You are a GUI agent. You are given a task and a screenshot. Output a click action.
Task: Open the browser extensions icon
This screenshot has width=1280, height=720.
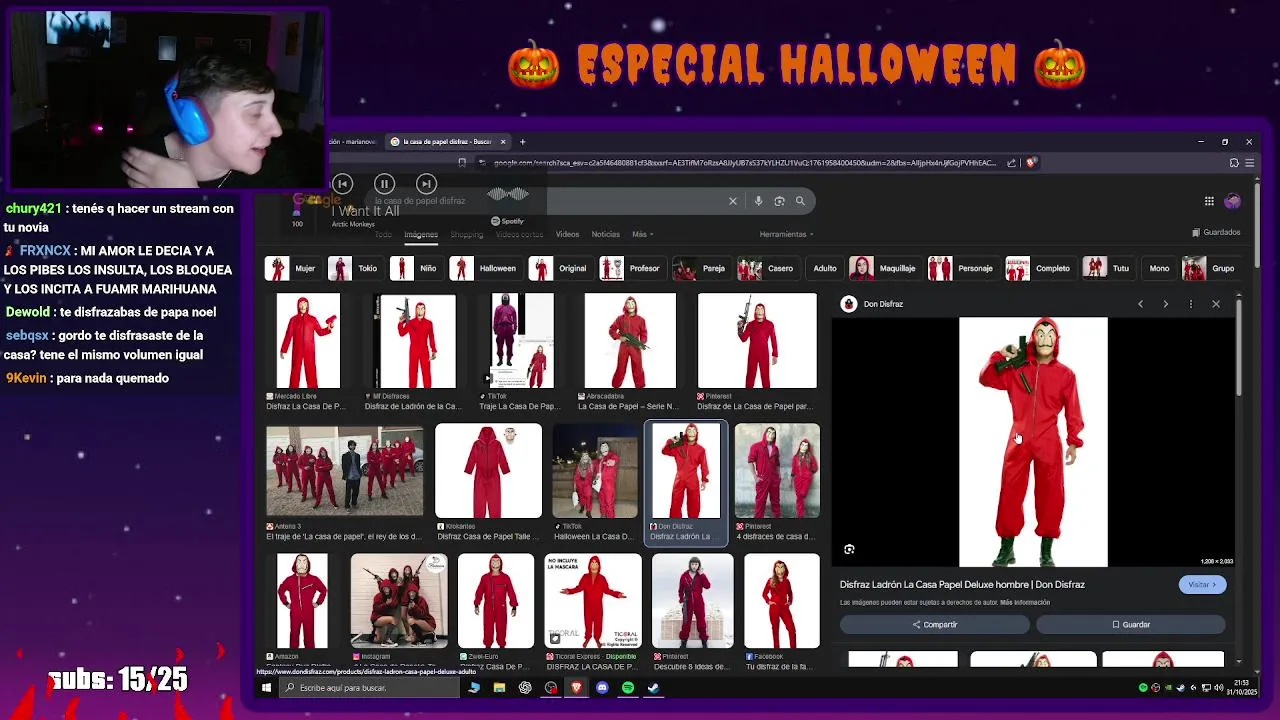click(1234, 163)
